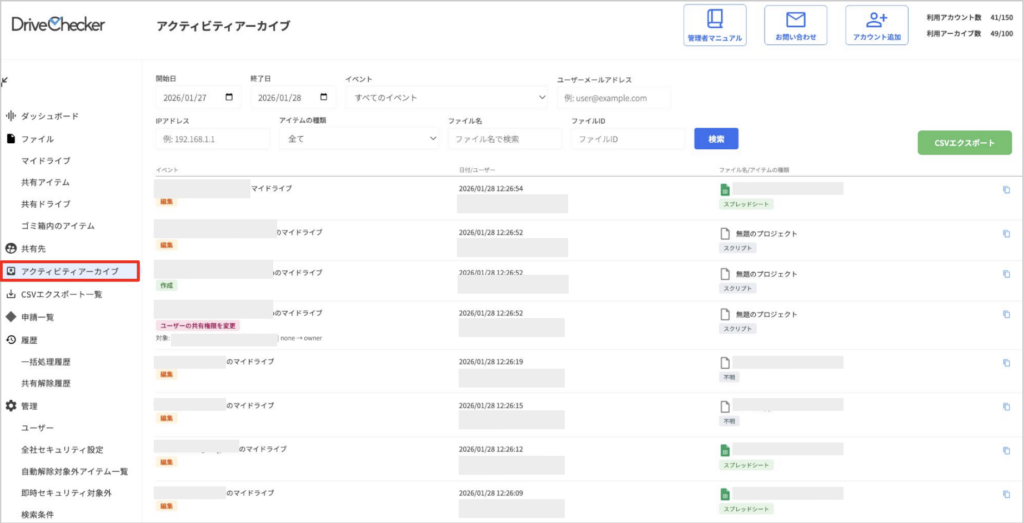Image resolution: width=1024 pixels, height=523 pixels.
Task: Select アクティビティアーカイブ in the sidebar
Action: pyautogui.click(x=70, y=271)
